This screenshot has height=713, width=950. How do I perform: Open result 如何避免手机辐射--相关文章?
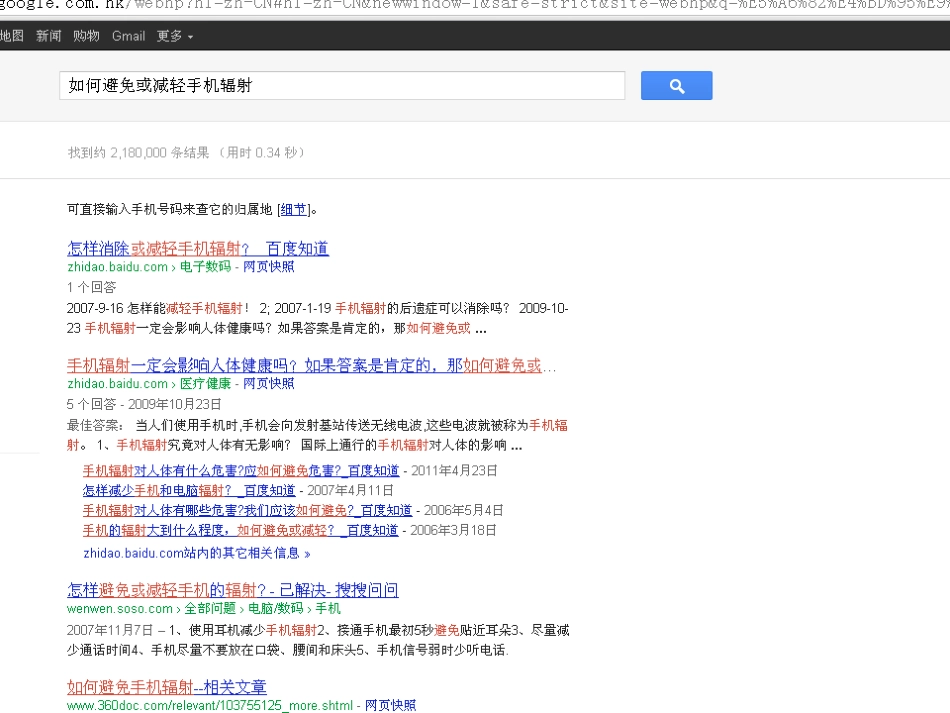[x=167, y=687]
